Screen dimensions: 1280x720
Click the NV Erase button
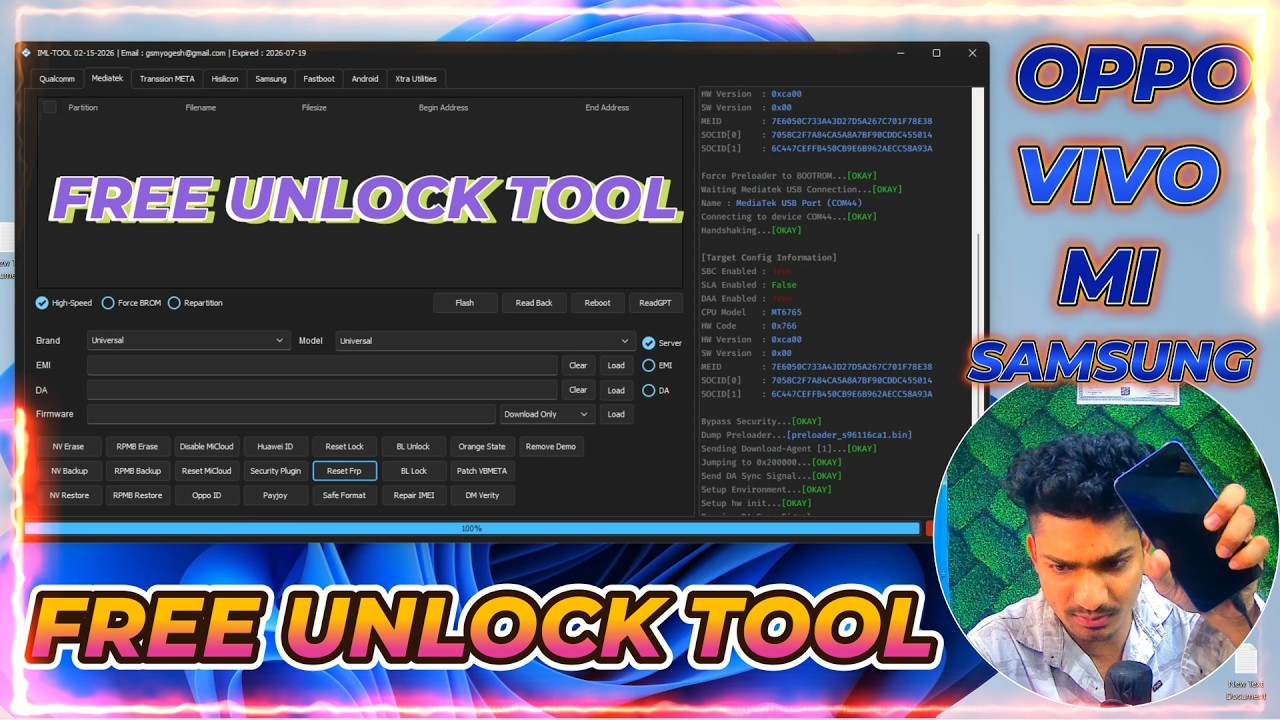tap(68, 447)
